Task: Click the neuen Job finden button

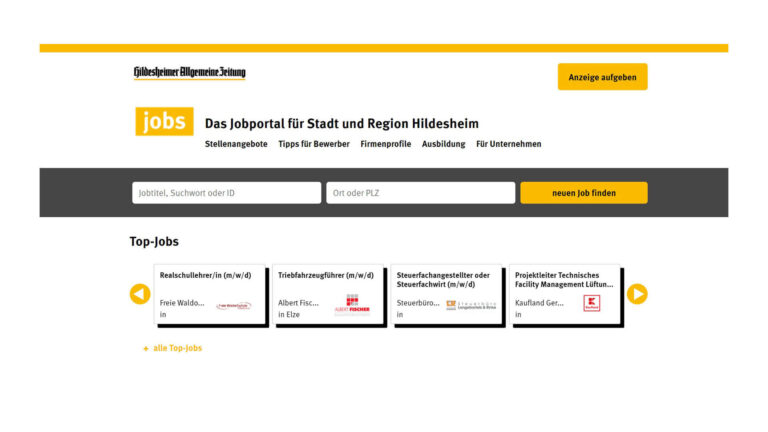Action: tap(584, 193)
